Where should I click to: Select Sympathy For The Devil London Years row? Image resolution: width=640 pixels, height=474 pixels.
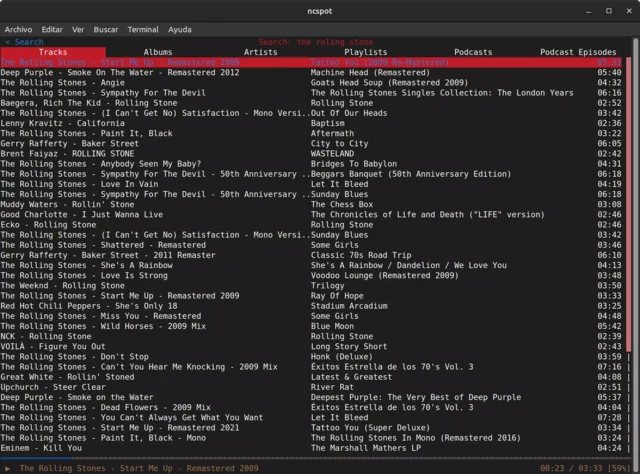(x=311, y=93)
